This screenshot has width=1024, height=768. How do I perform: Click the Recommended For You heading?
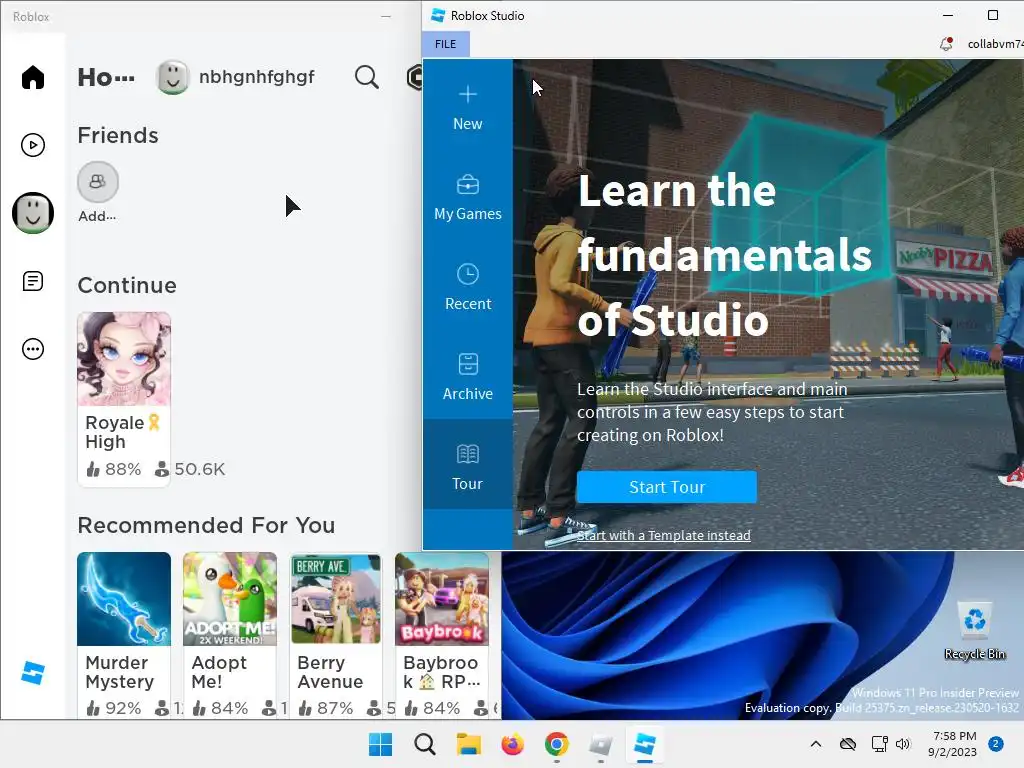[206, 525]
